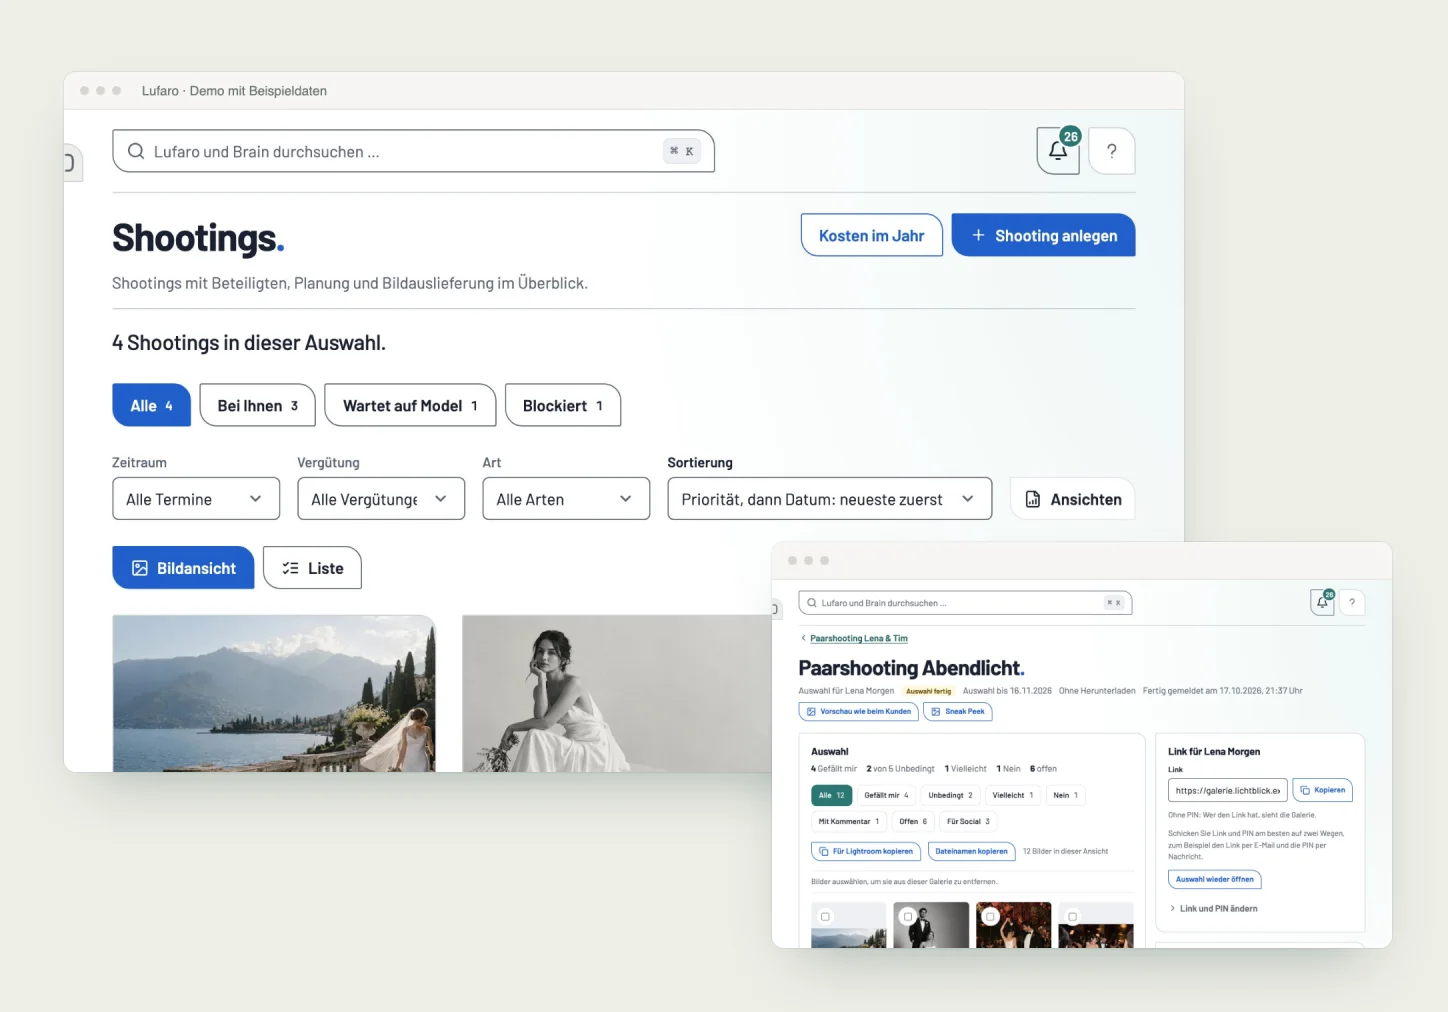Open help question mark in Shootings window
1448x1012 pixels.
pyautogui.click(x=1112, y=151)
